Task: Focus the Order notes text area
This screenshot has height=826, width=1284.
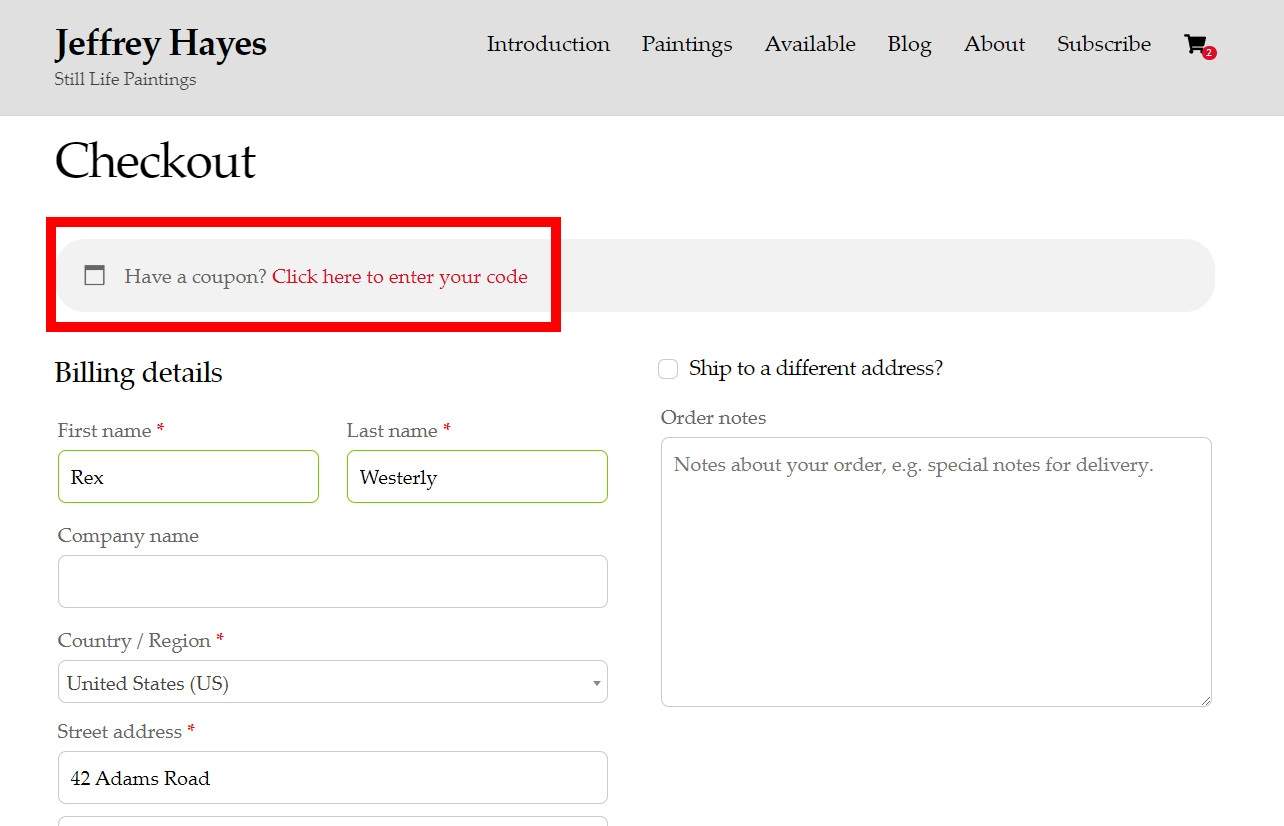Action: pyautogui.click(x=936, y=571)
